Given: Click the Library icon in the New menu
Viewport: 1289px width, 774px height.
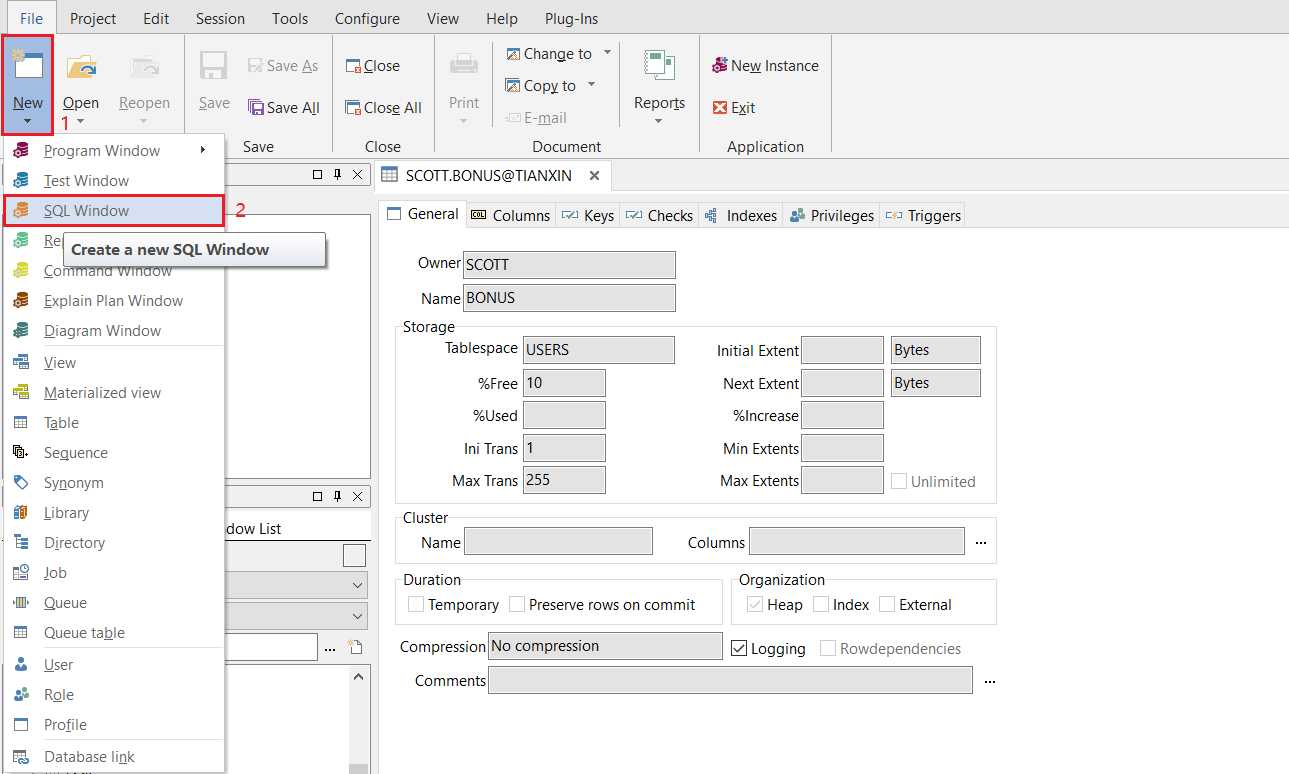Looking at the screenshot, I should click(21, 513).
